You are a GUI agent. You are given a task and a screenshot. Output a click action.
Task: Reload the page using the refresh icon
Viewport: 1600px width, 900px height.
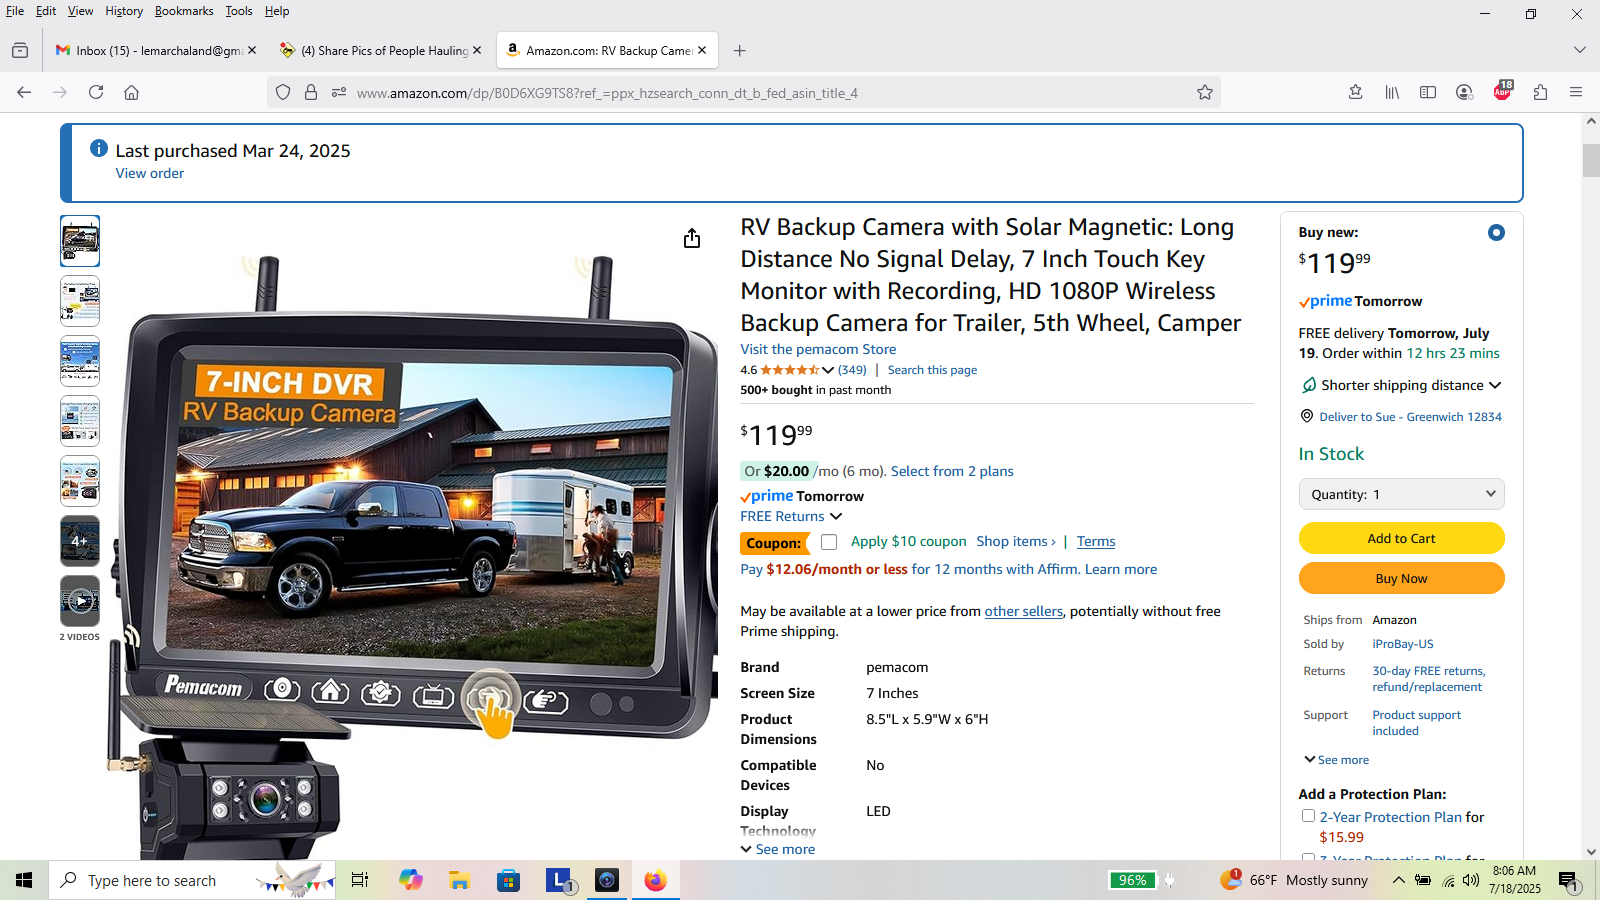click(96, 92)
